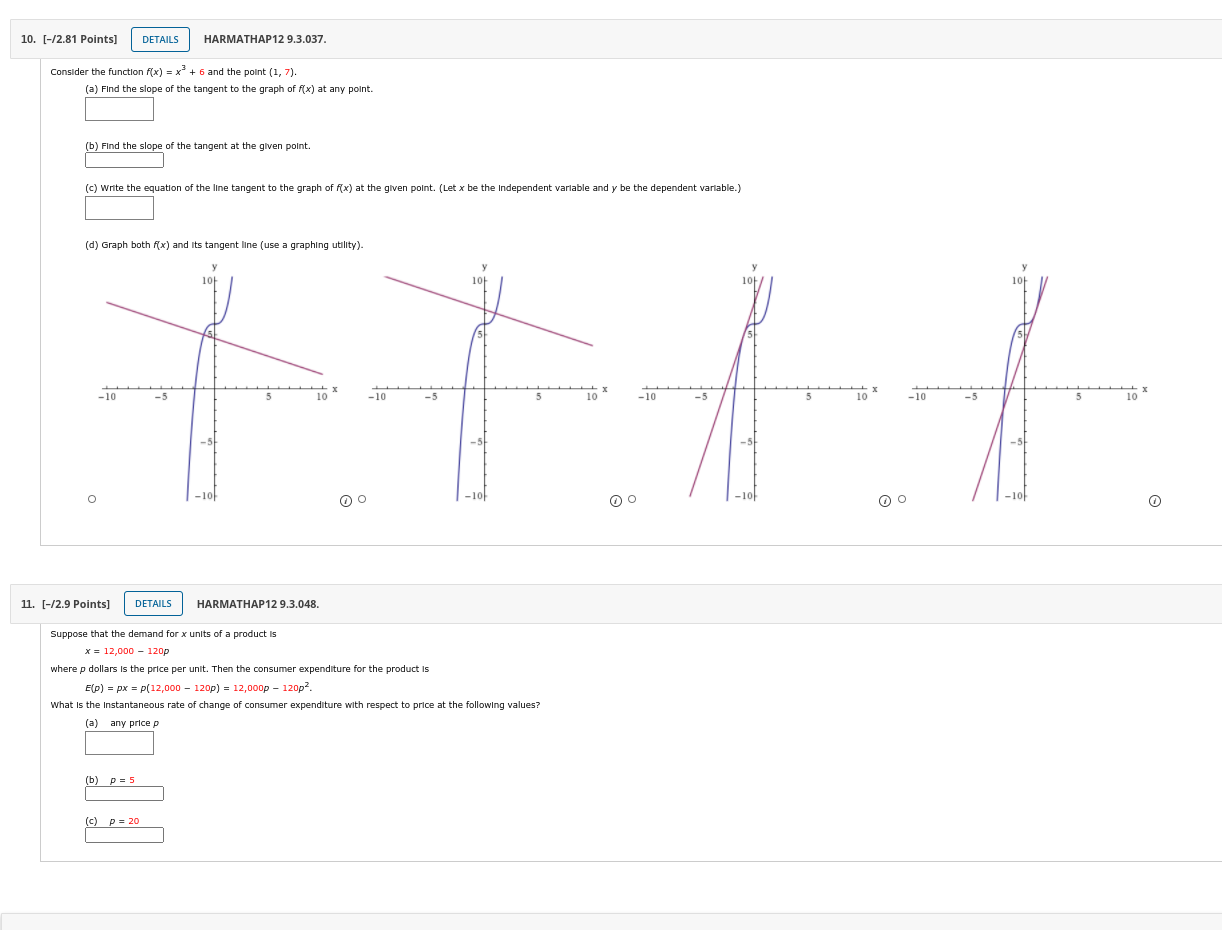
Task: Select the radio button for the fourth graph
Action: pyautogui.click(x=901, y=498)
